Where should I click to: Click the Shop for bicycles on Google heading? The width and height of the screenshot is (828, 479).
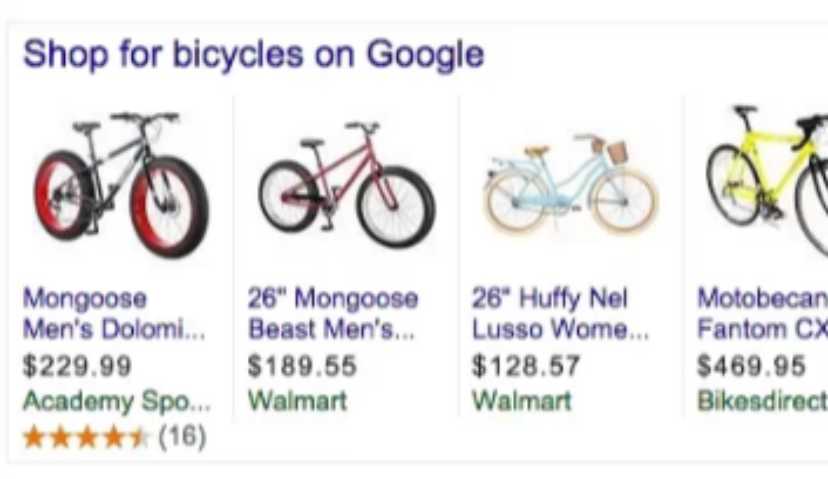point(253,54)
